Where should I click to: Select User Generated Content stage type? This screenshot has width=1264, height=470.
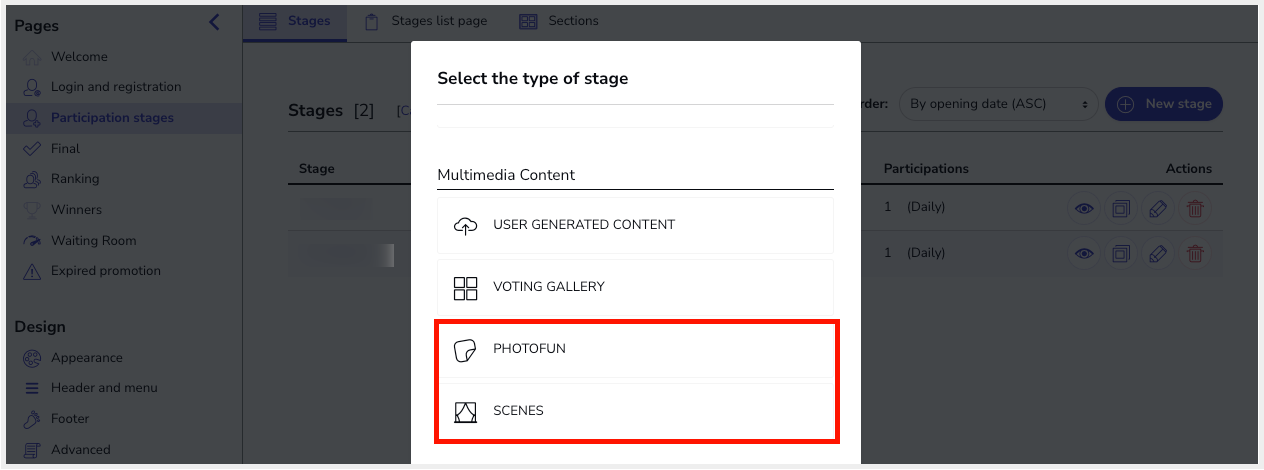[635, 225]
